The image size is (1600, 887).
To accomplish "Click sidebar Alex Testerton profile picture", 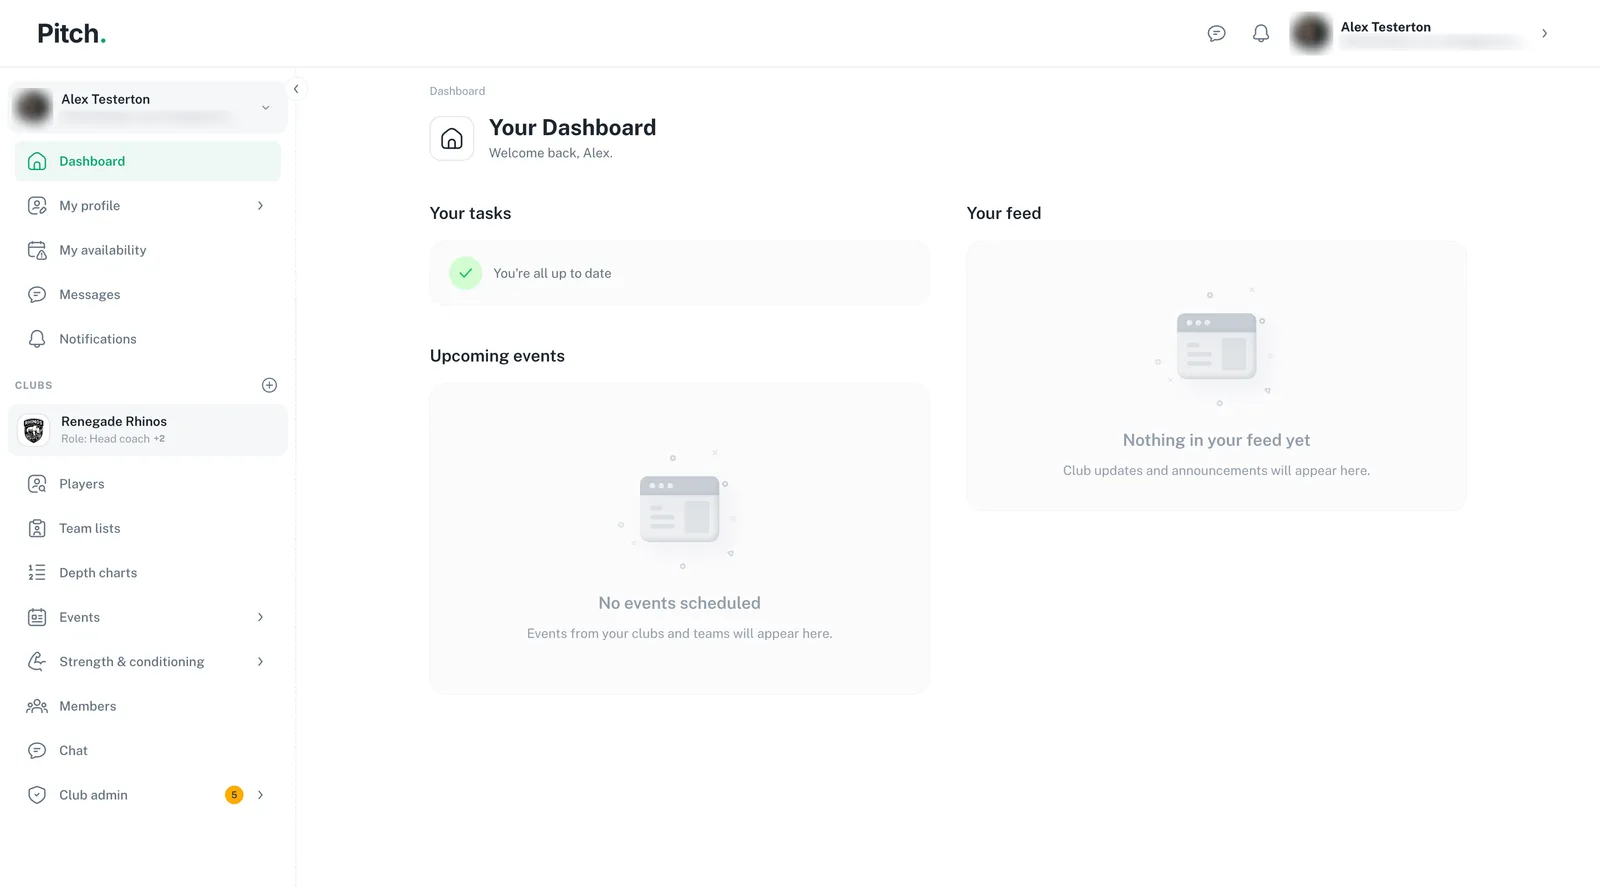I will [x=33, y=107].
